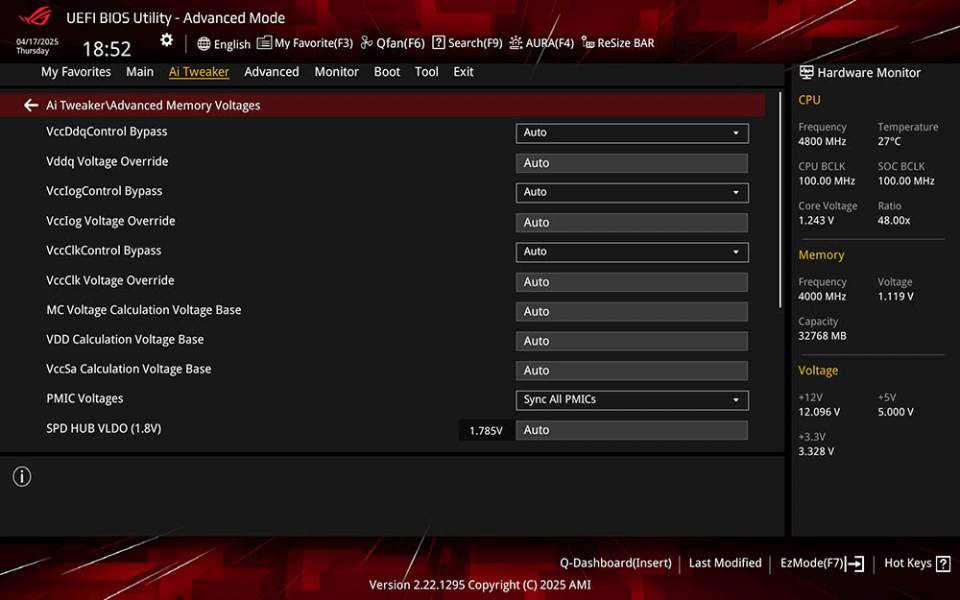960x600 pixels.
Task: Click the ROG logo icon
Action: (x=35, y=17)
